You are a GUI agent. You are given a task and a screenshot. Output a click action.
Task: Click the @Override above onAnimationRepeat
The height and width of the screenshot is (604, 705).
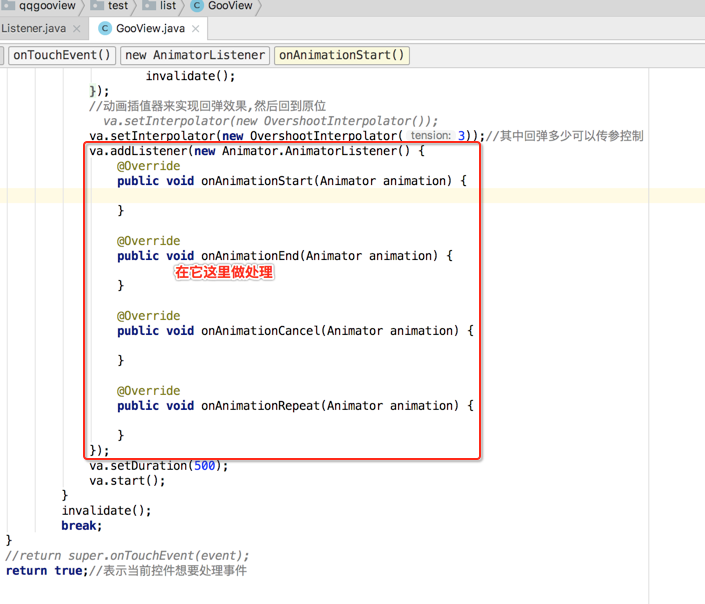click(148, 391)
